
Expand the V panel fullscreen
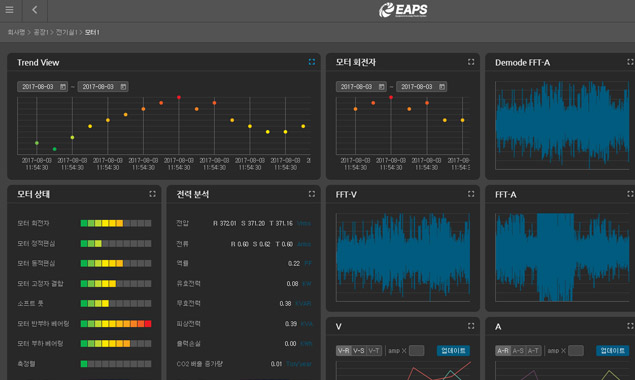click(471, 326)
